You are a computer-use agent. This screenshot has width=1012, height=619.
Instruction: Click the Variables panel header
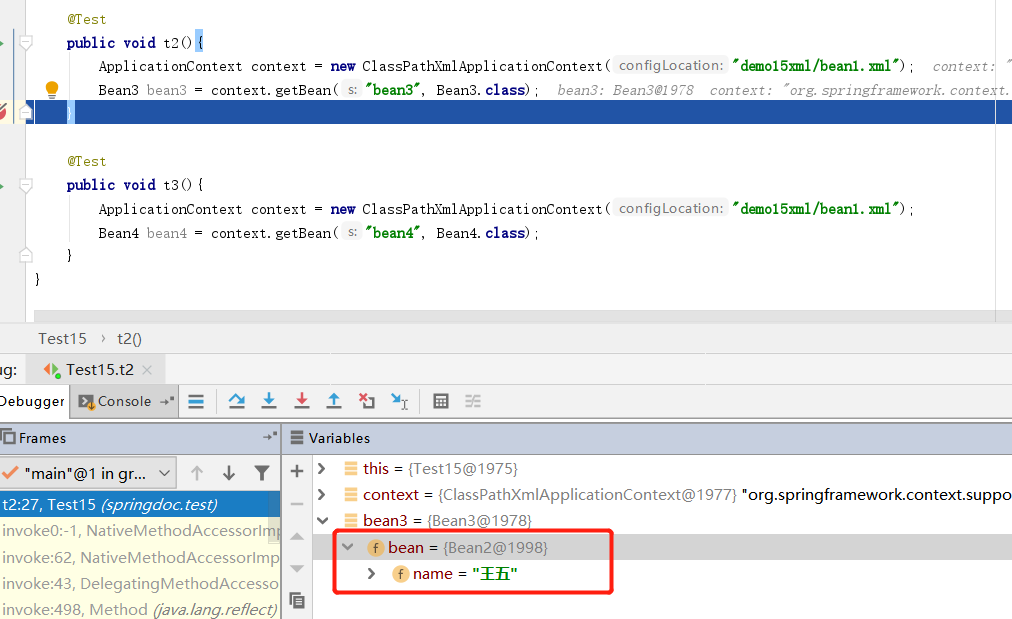pyautogui.click(x=647, y=438)
